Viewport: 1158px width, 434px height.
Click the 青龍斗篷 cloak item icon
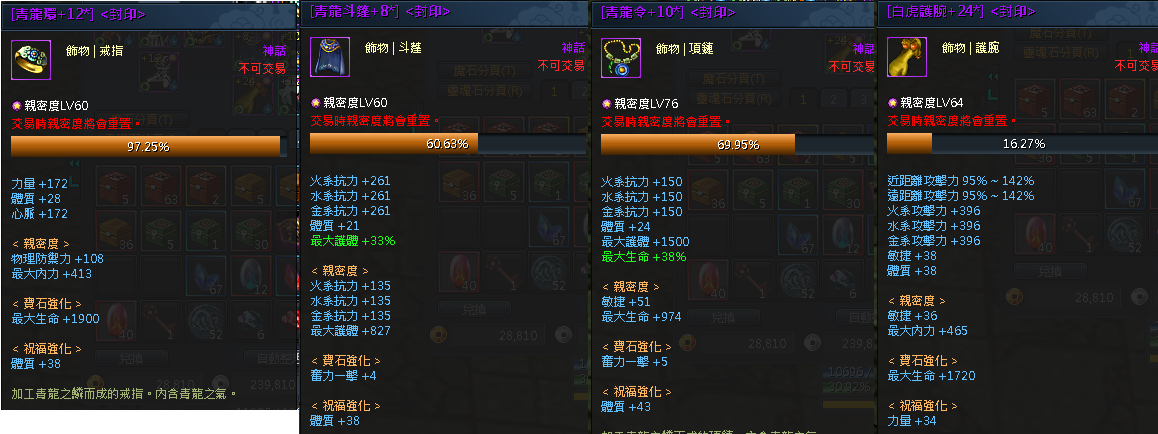pos(329,57)
